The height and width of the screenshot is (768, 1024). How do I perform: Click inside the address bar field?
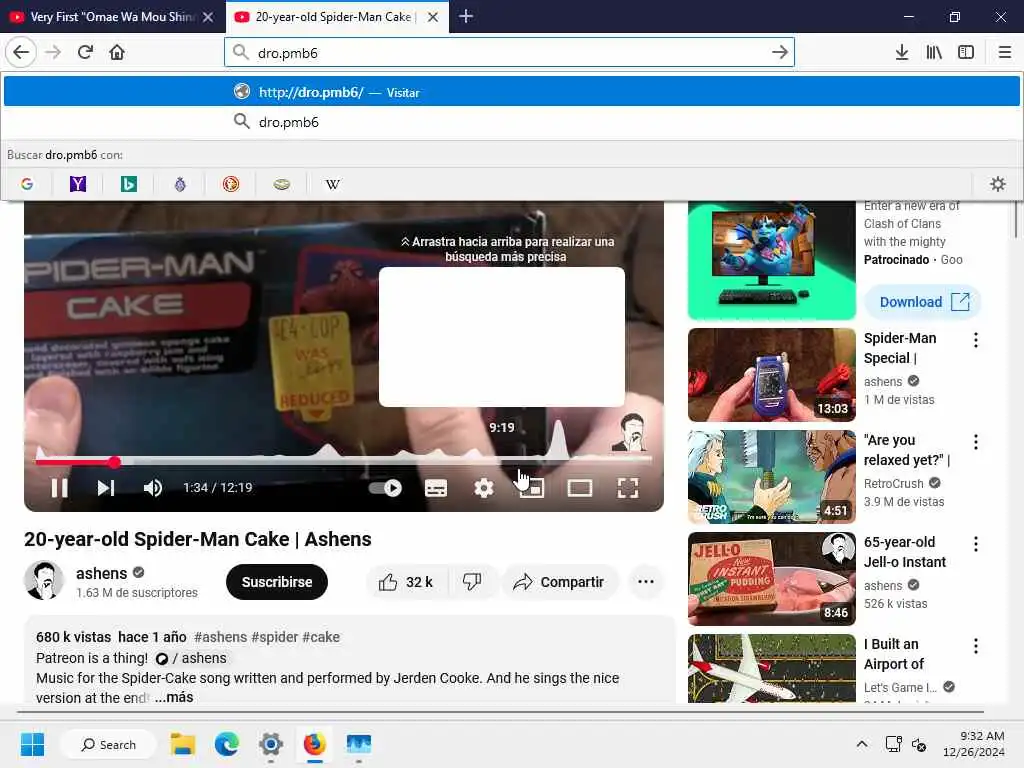click(x=509, y=52)
